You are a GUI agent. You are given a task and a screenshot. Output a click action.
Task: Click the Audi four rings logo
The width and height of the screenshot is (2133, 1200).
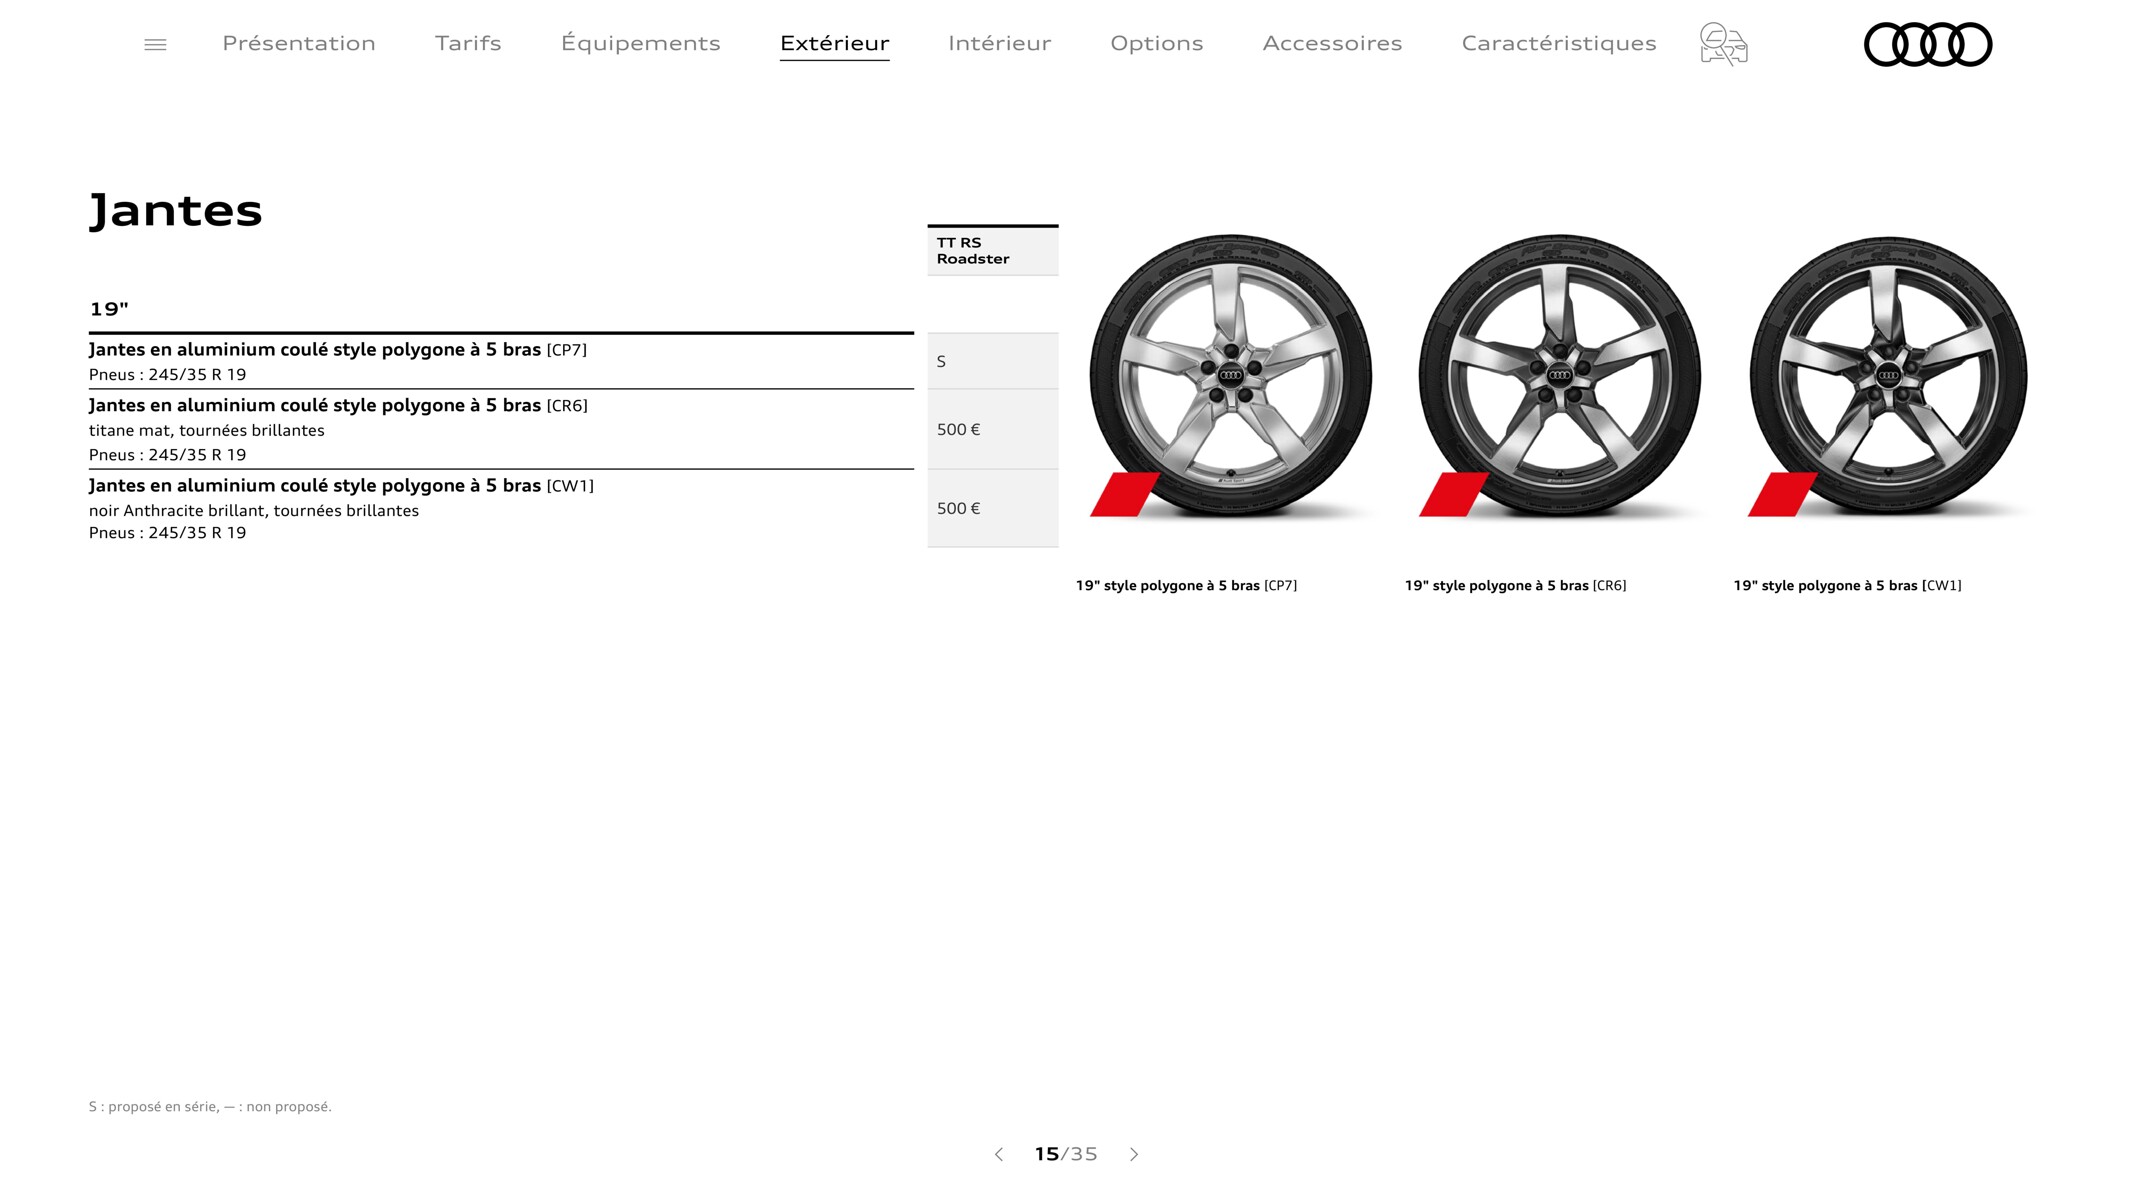pos(1928,44)
